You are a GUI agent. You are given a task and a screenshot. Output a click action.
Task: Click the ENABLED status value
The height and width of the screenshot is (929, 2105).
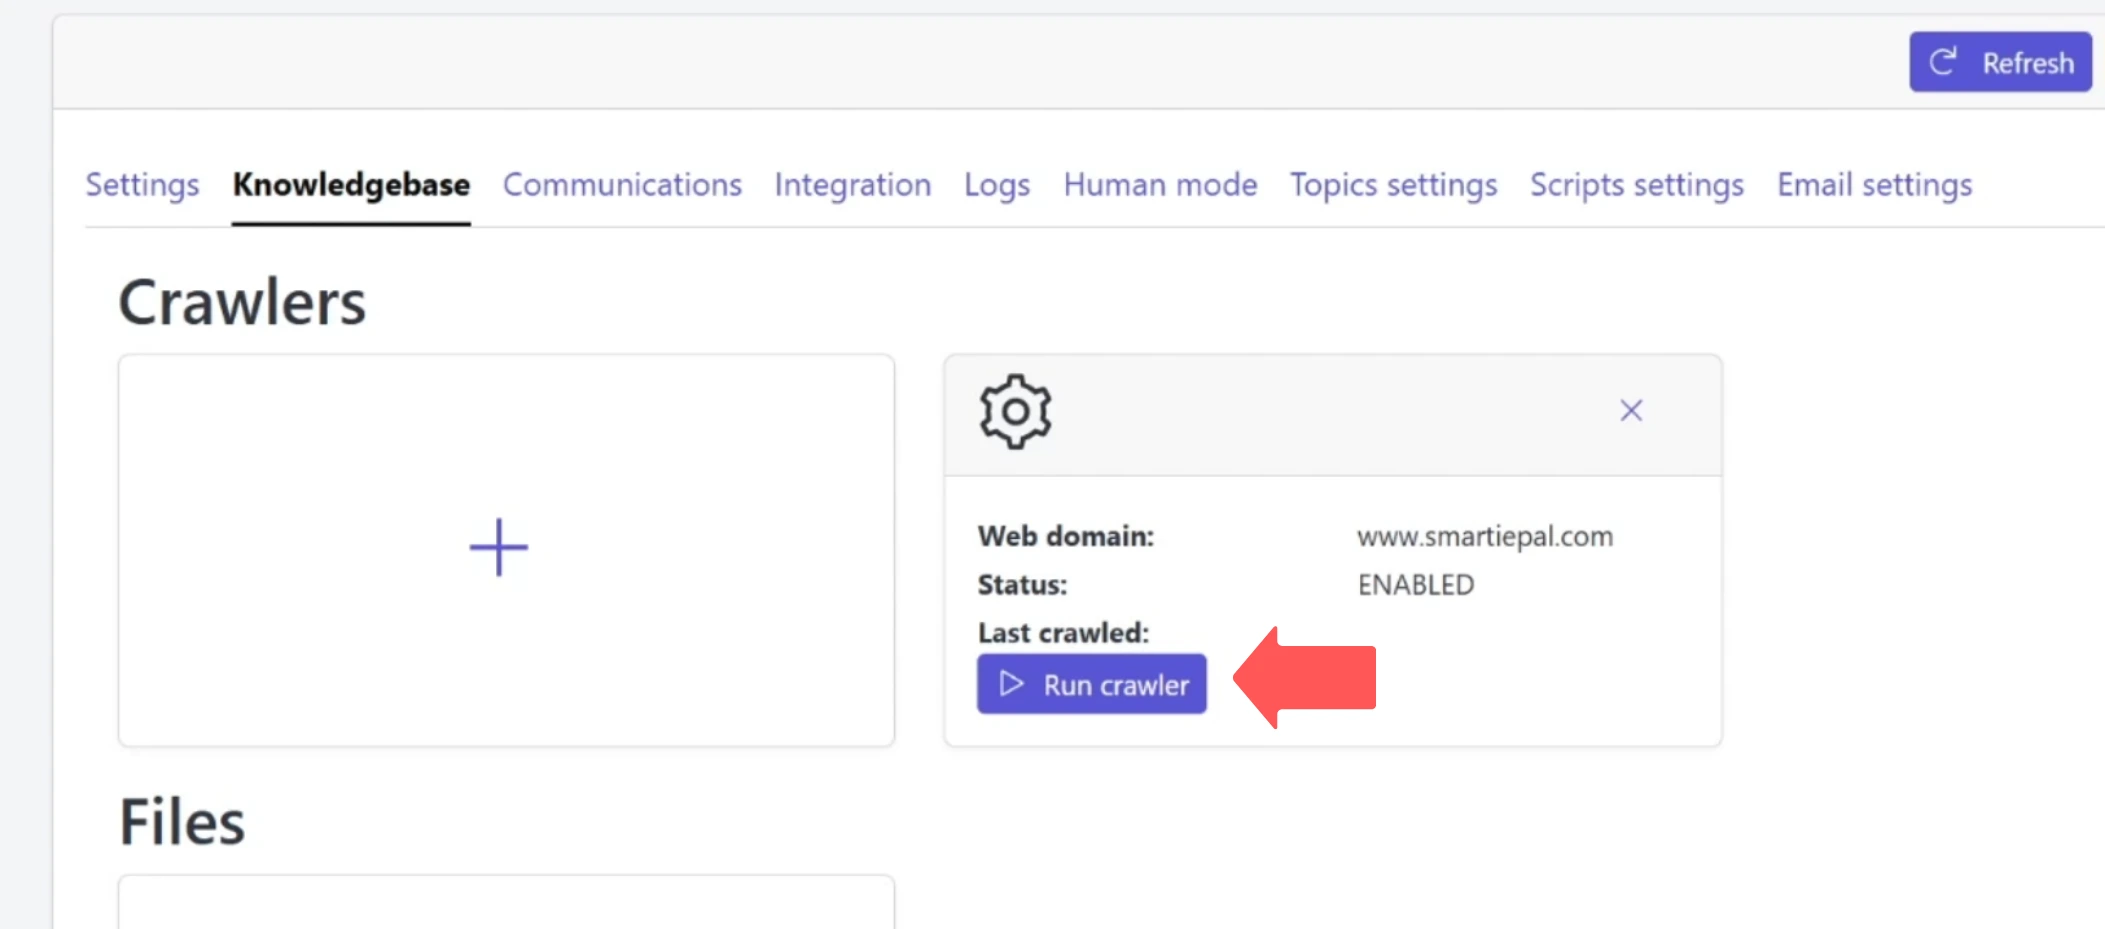(1415, 584)
